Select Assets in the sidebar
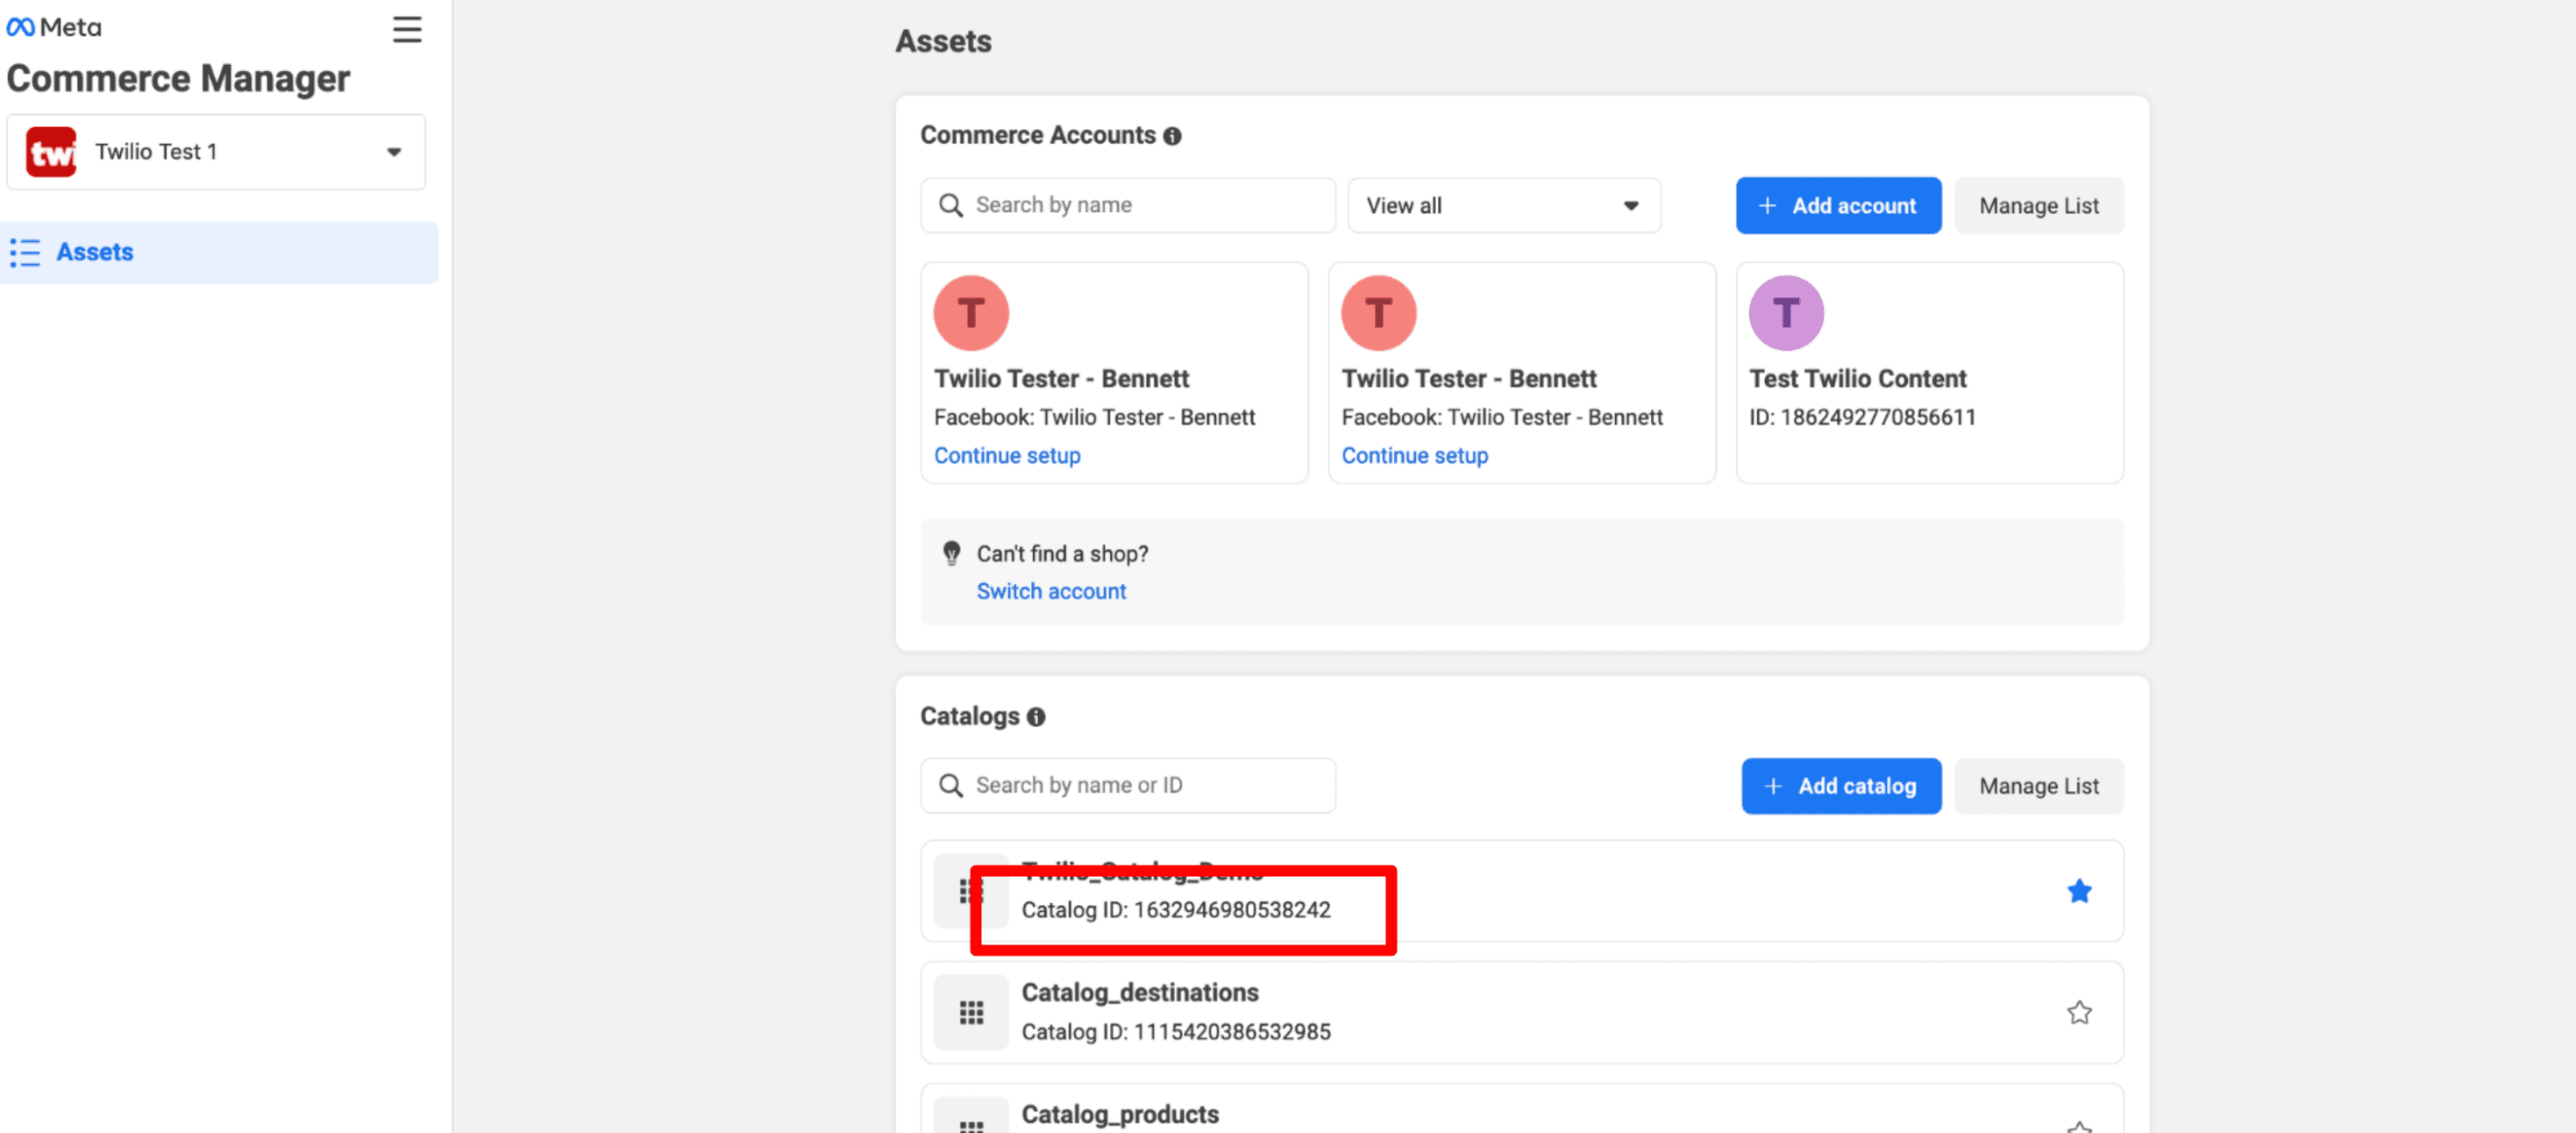Image resolution: width=2576 pixels, height=1133 pixels. 94,251
